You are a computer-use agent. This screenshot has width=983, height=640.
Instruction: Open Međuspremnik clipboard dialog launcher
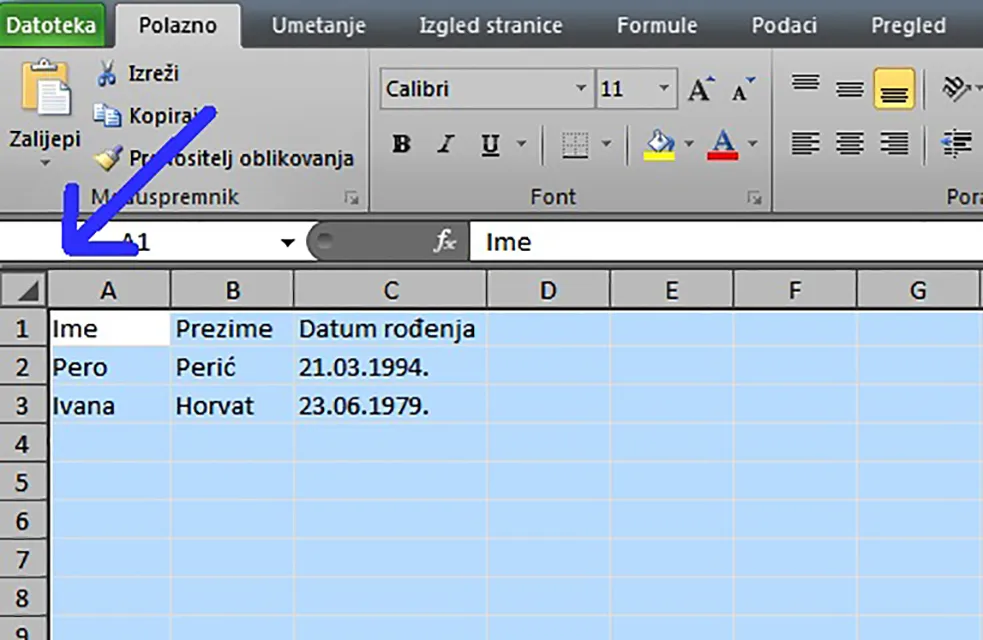coord(352,198)
